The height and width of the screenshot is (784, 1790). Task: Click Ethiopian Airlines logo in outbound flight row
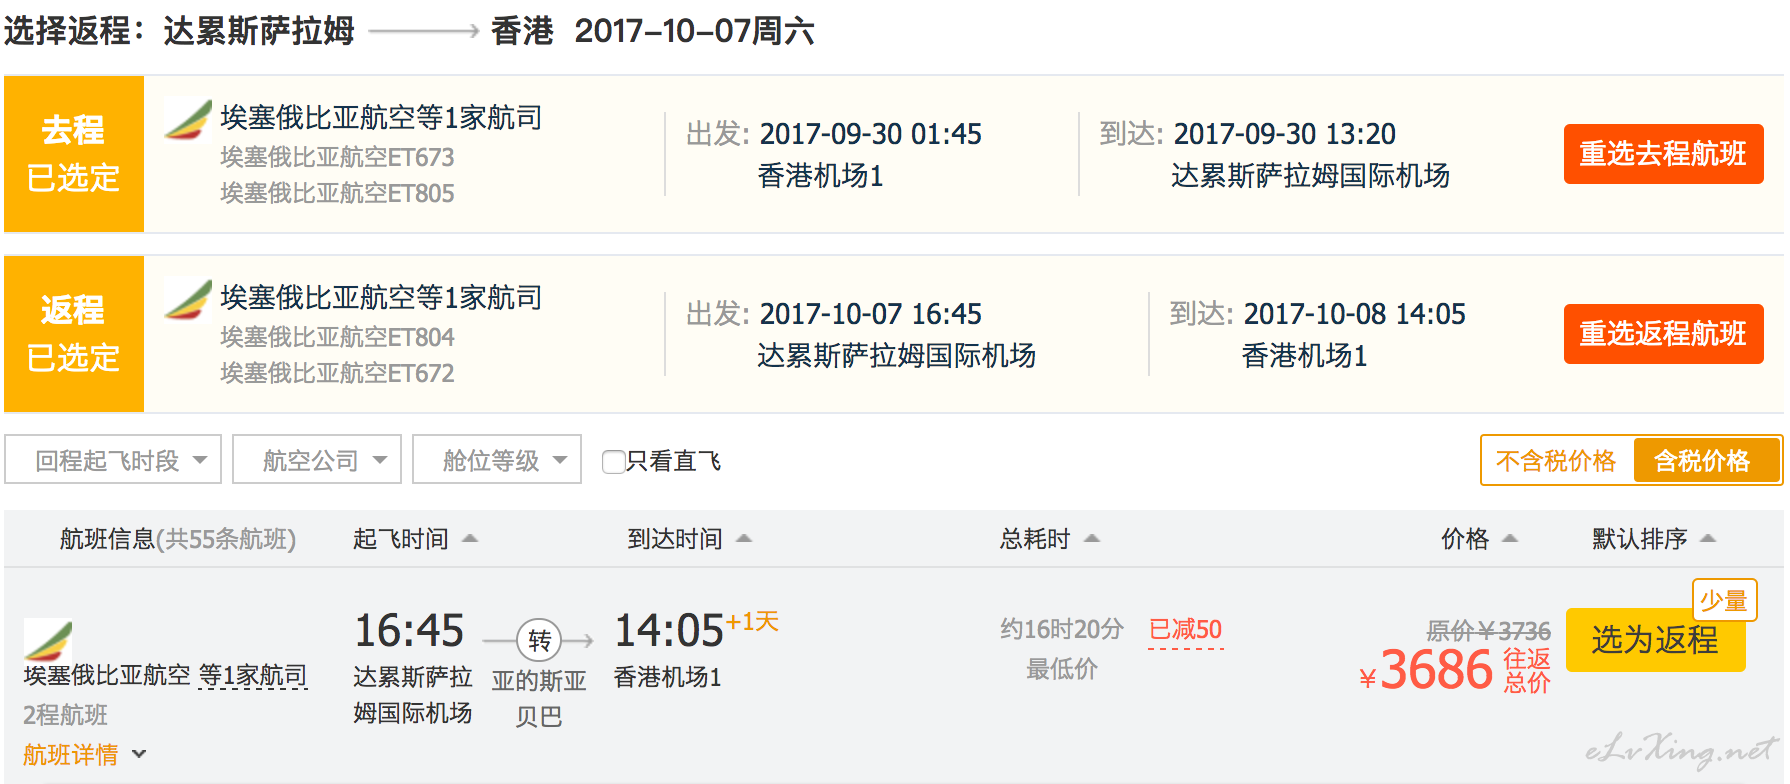188,118
